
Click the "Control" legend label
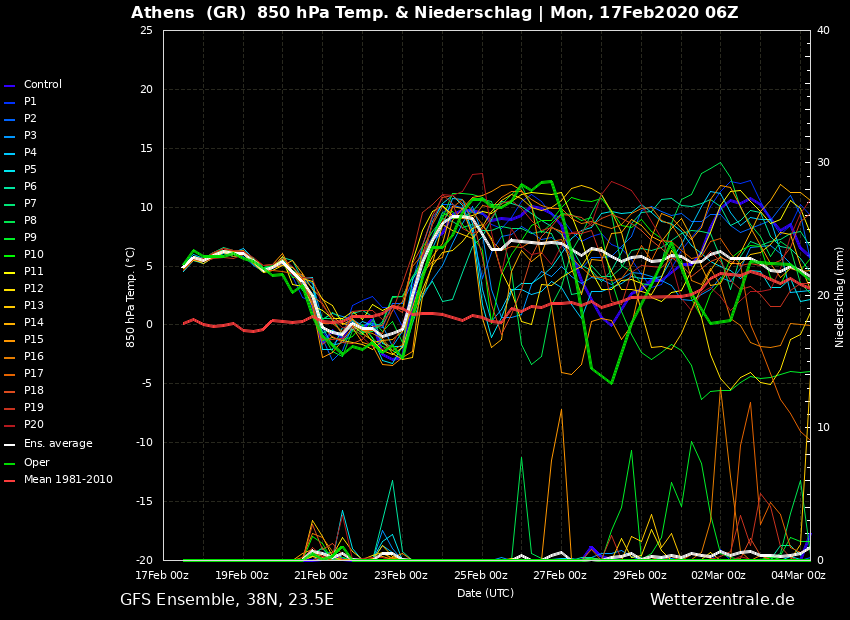(43, 85)
